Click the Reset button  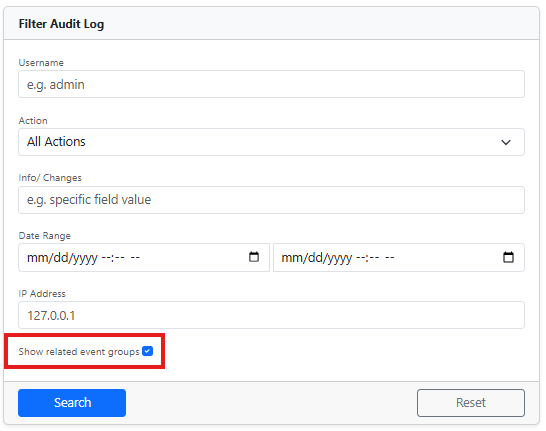tap(471, 403)
